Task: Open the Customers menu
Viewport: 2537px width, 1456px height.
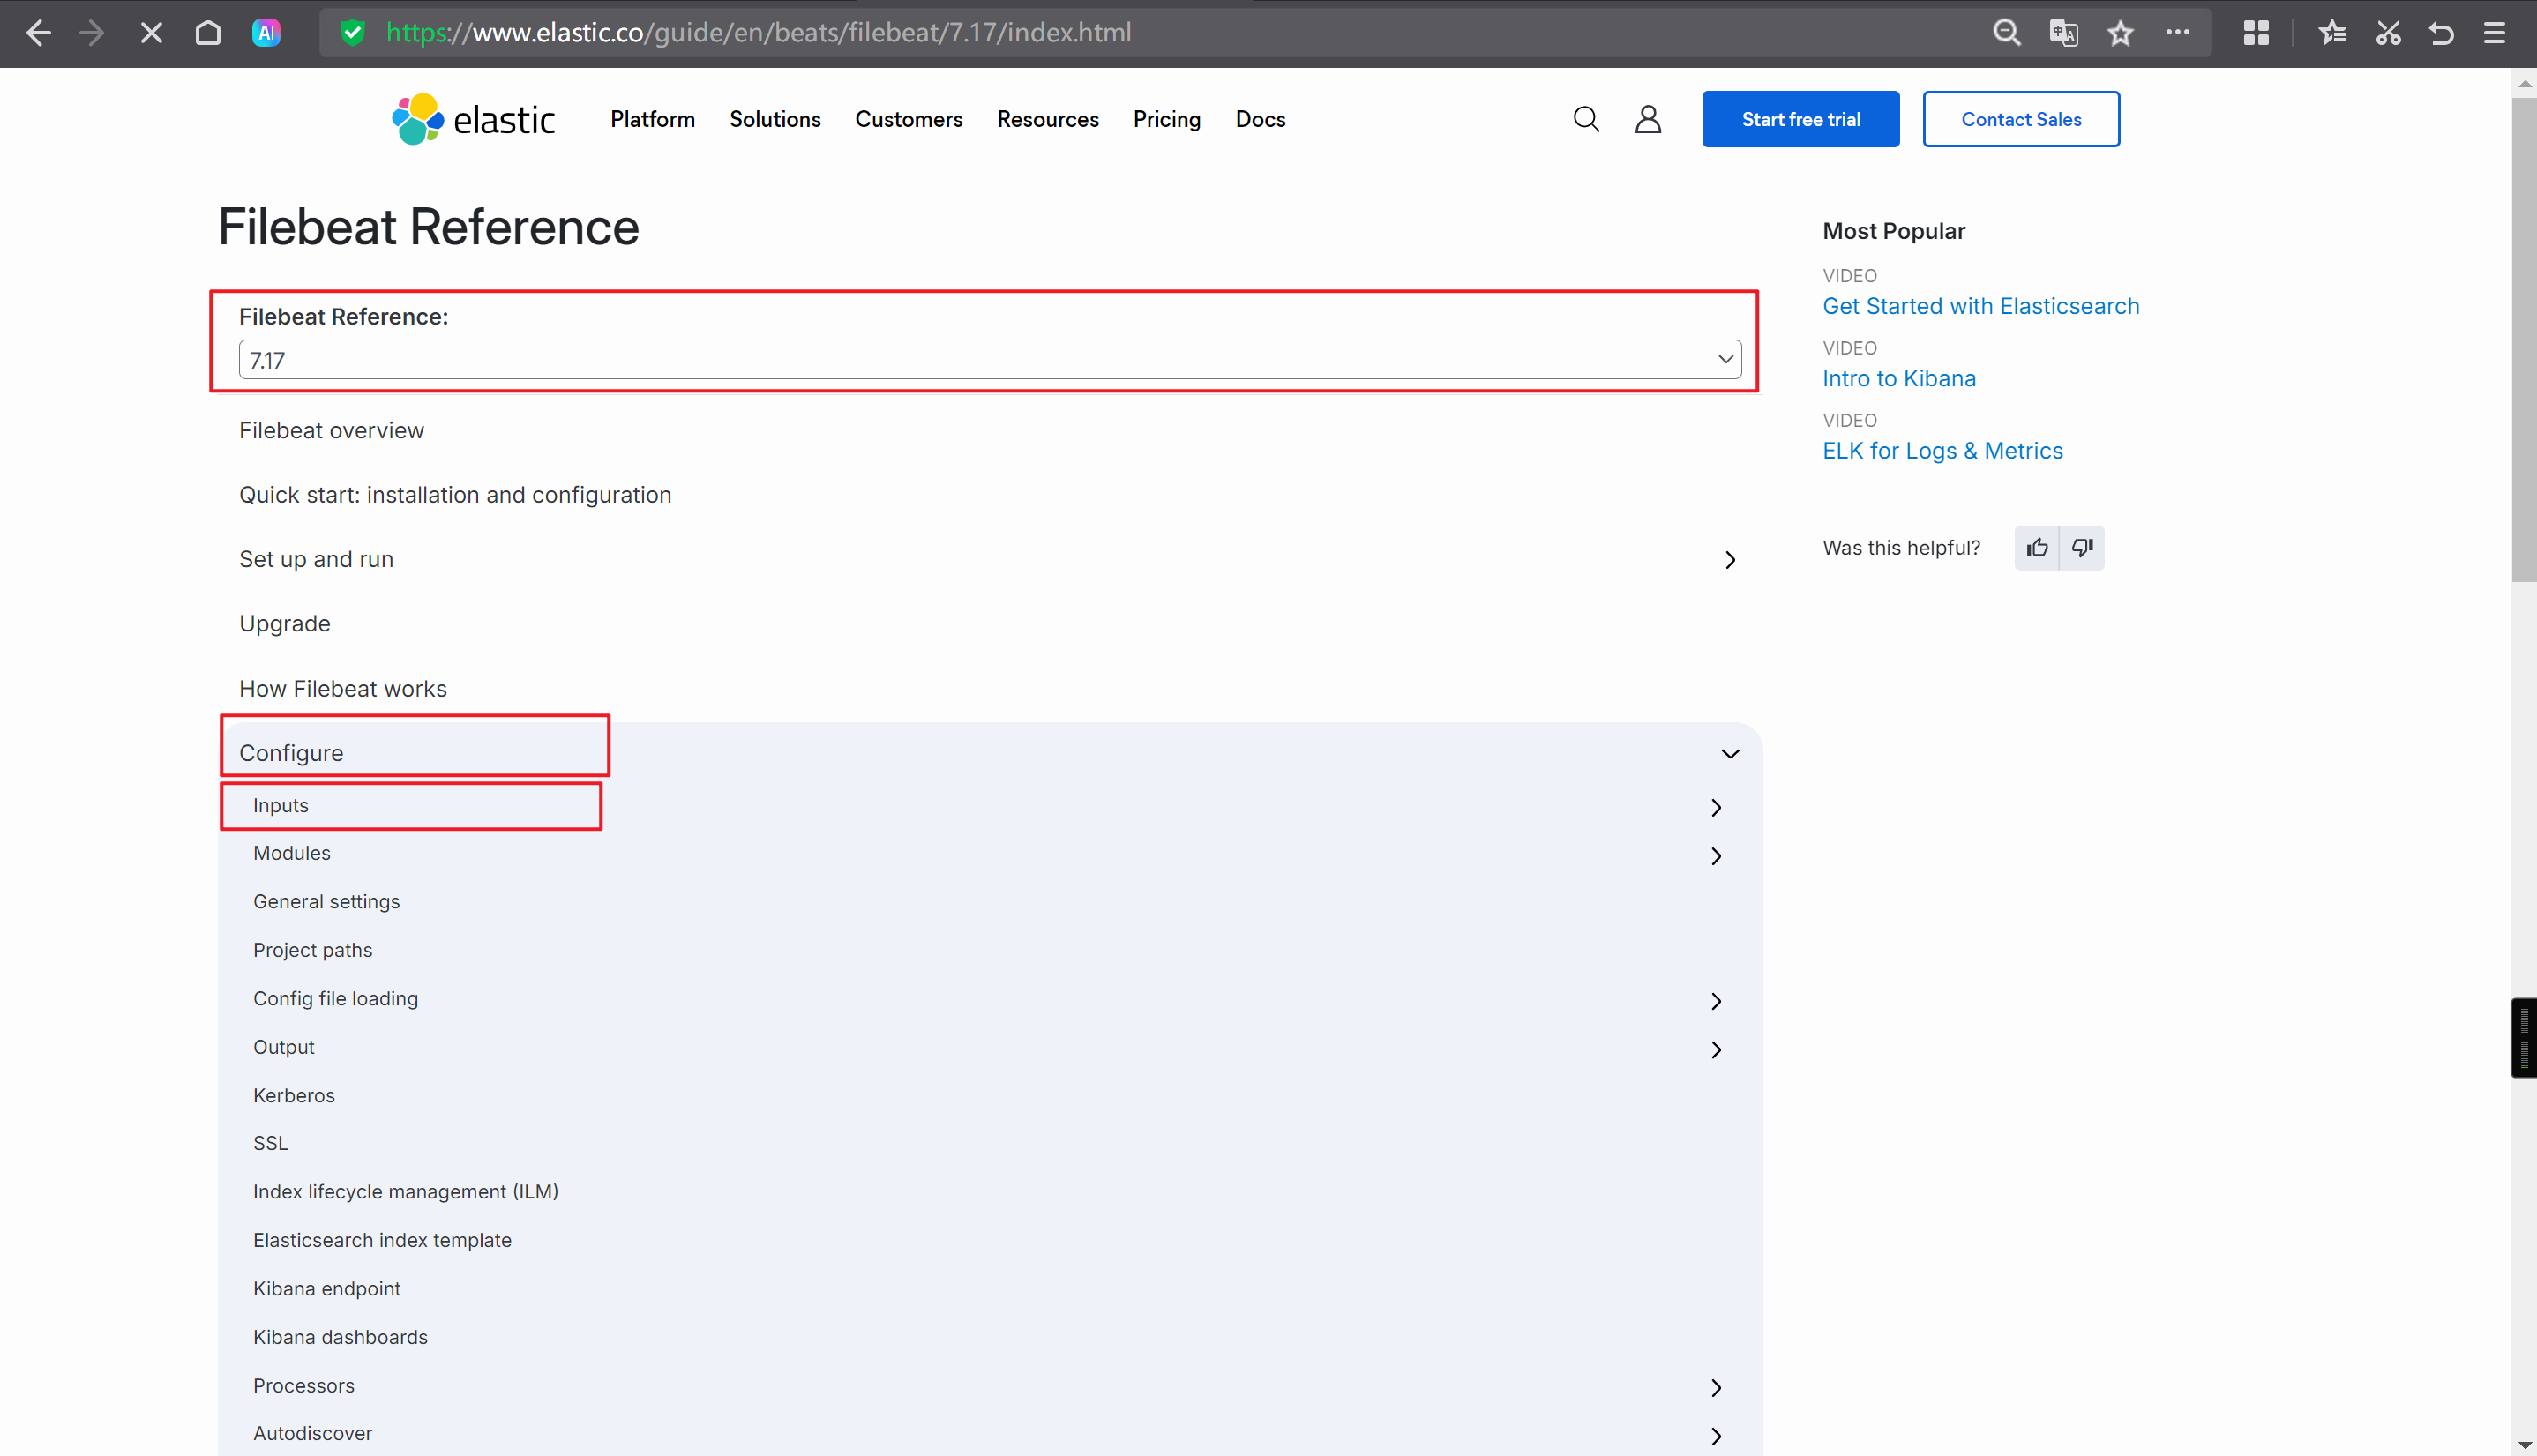Action: point(908,119)
